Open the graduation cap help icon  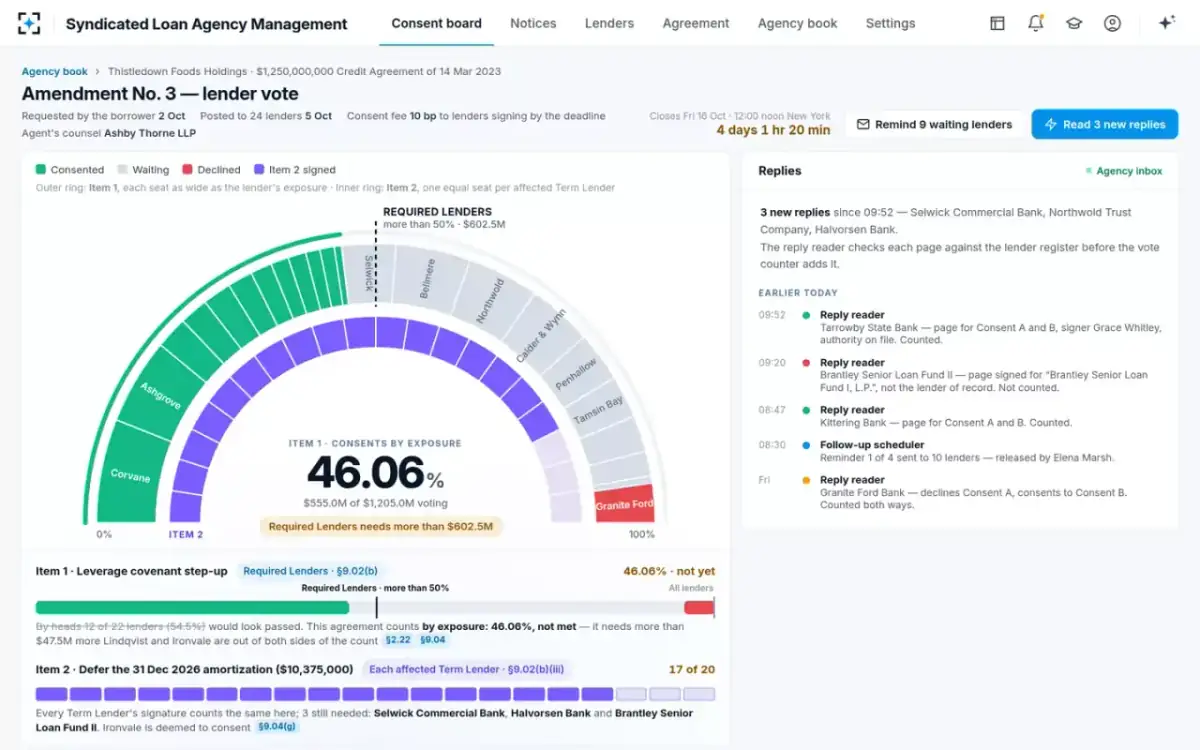pos(1074,23)
